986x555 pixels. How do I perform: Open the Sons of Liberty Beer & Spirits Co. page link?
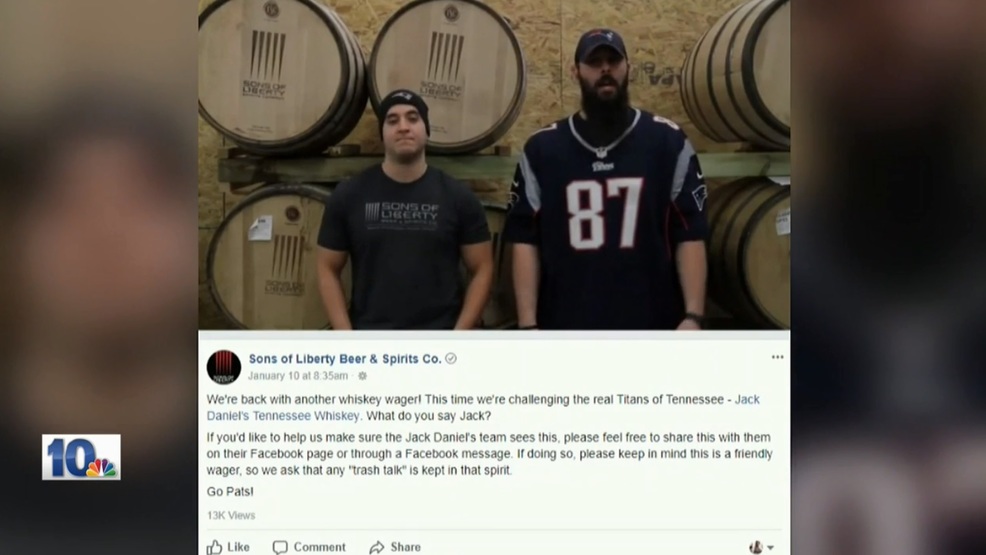click(x=345, y=358)
